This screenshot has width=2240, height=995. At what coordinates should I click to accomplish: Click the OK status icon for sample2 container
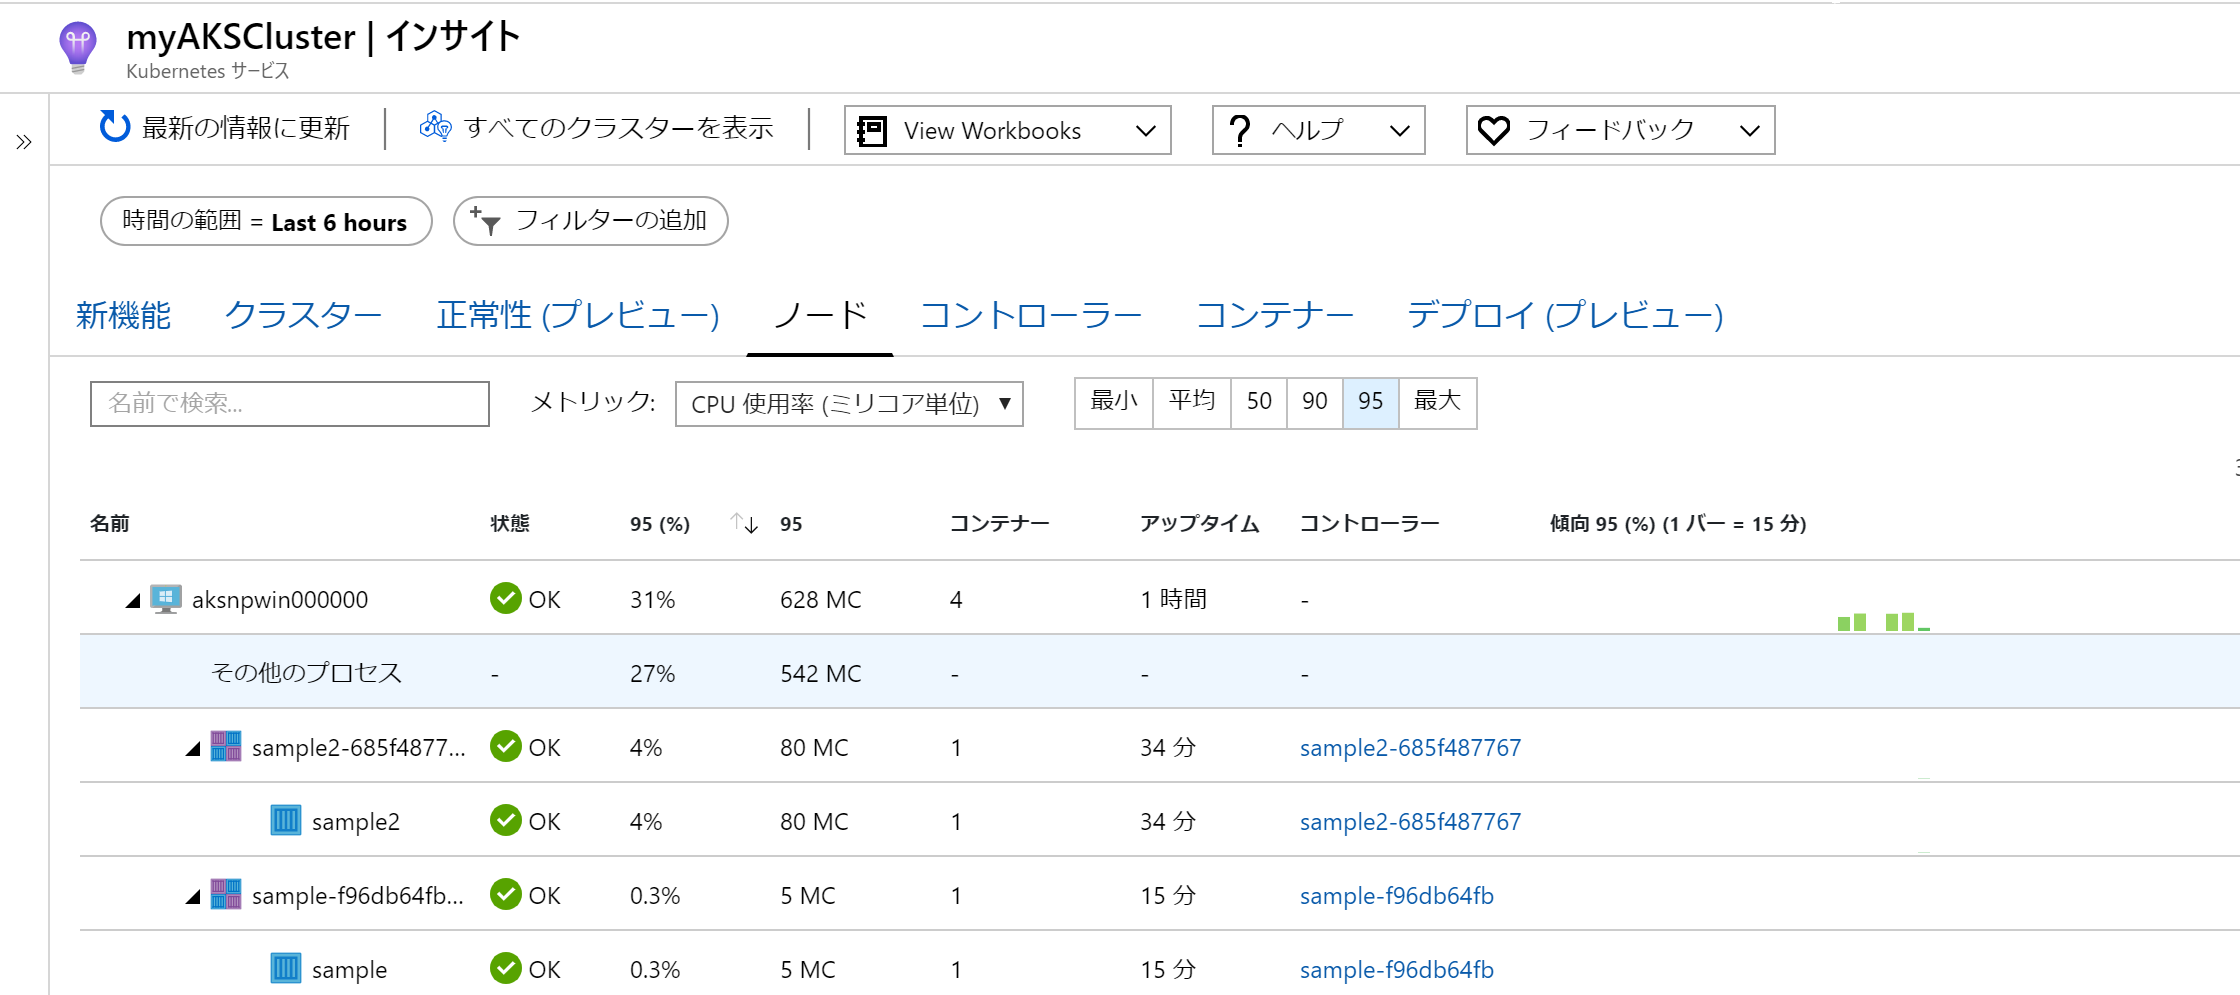point(506,820)
